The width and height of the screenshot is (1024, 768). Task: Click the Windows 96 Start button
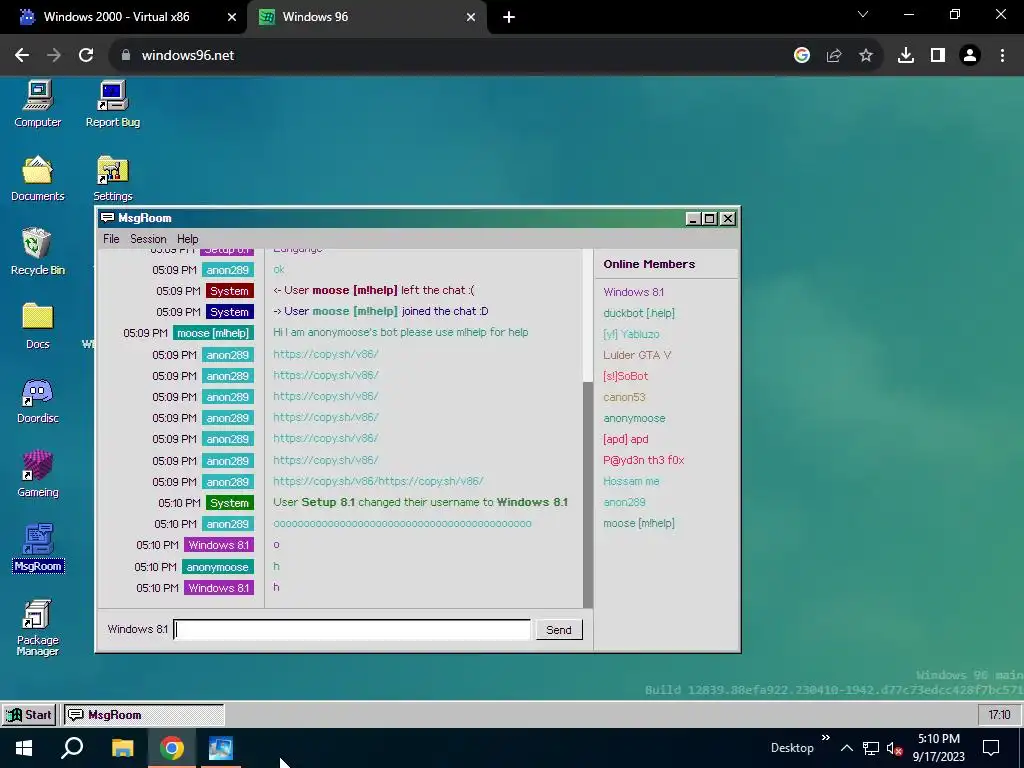[29, 714]
